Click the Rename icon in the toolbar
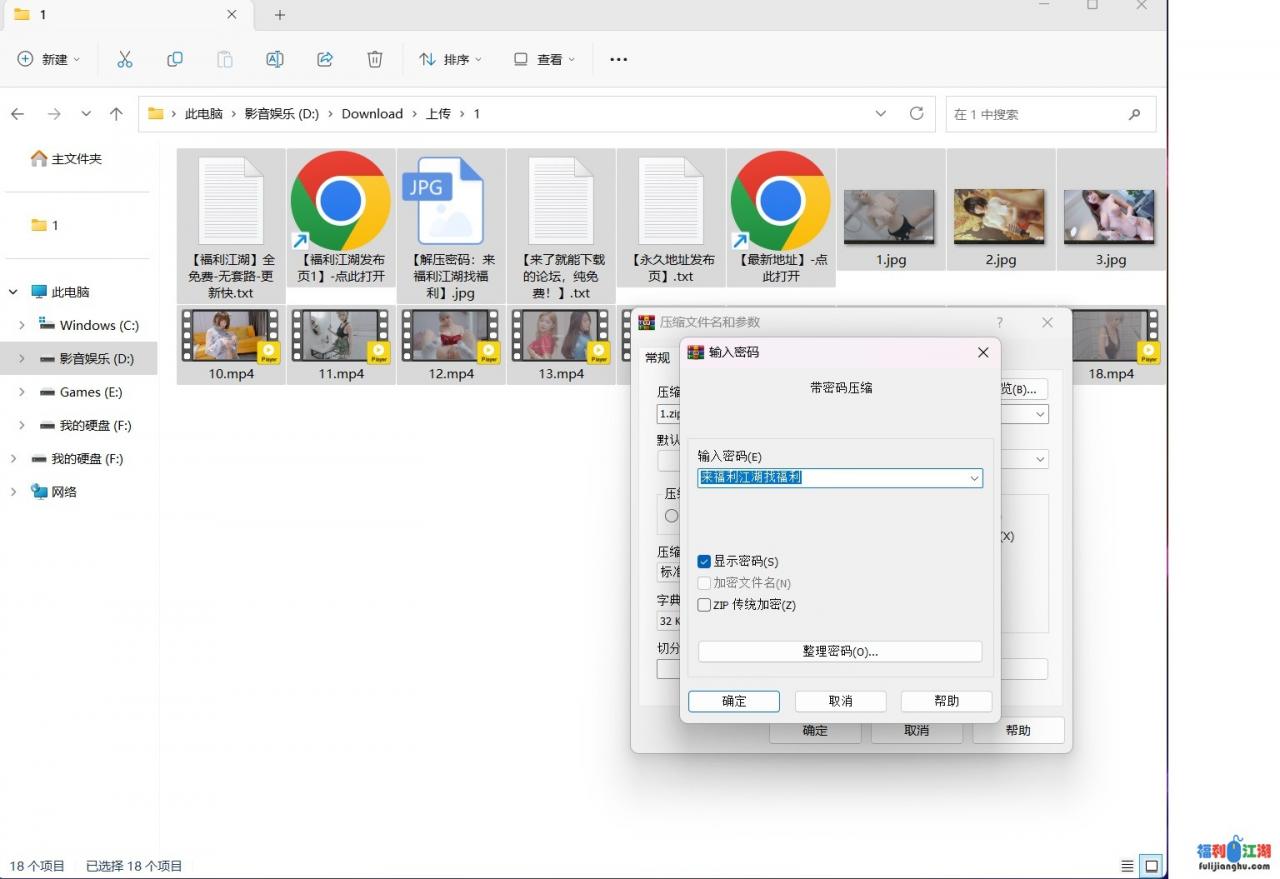The height and width of the screenshot is (879, 1280). point(275,59)
